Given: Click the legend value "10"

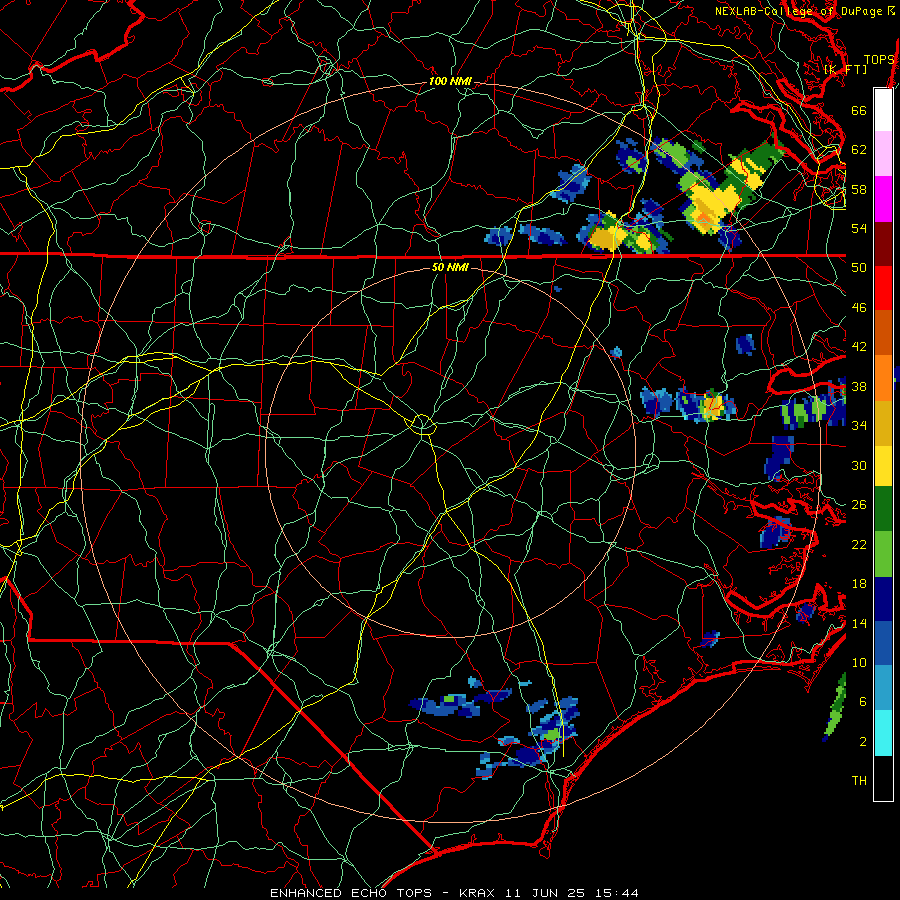Looking at the screenshot, I should [859, 662].
